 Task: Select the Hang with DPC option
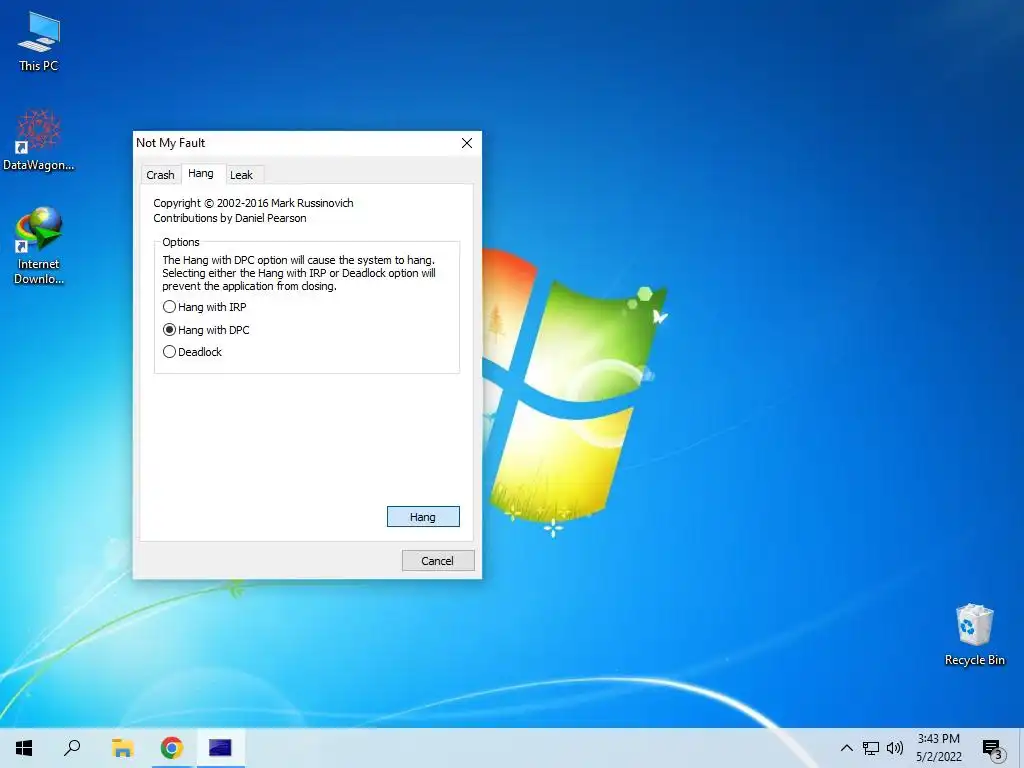point(206,330)
